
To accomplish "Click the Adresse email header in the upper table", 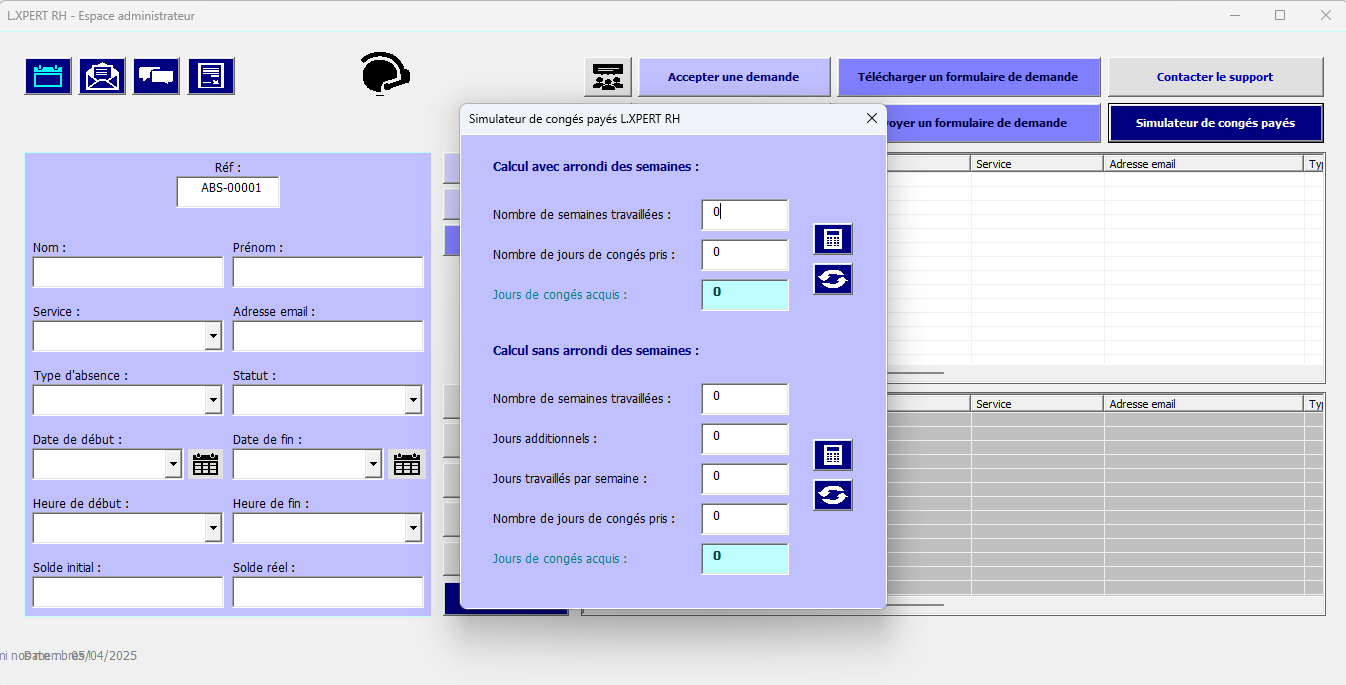I will 1204,164.
